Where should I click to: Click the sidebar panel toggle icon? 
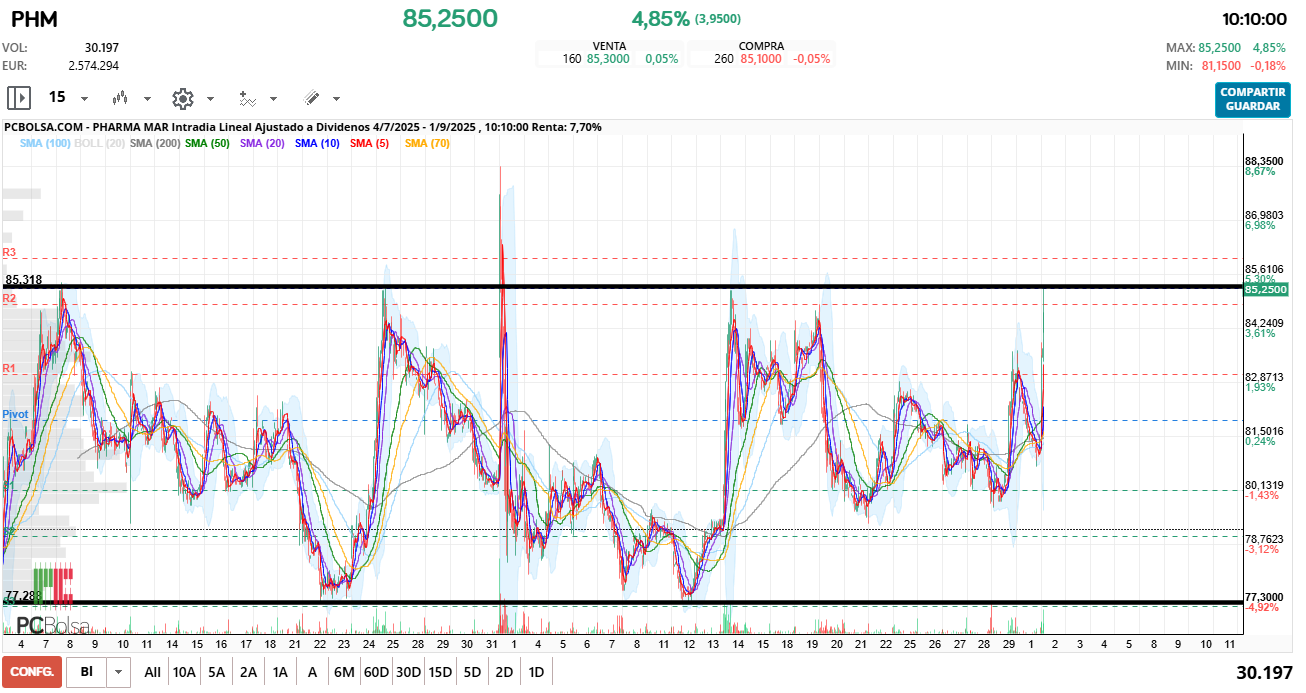point(19,98)
